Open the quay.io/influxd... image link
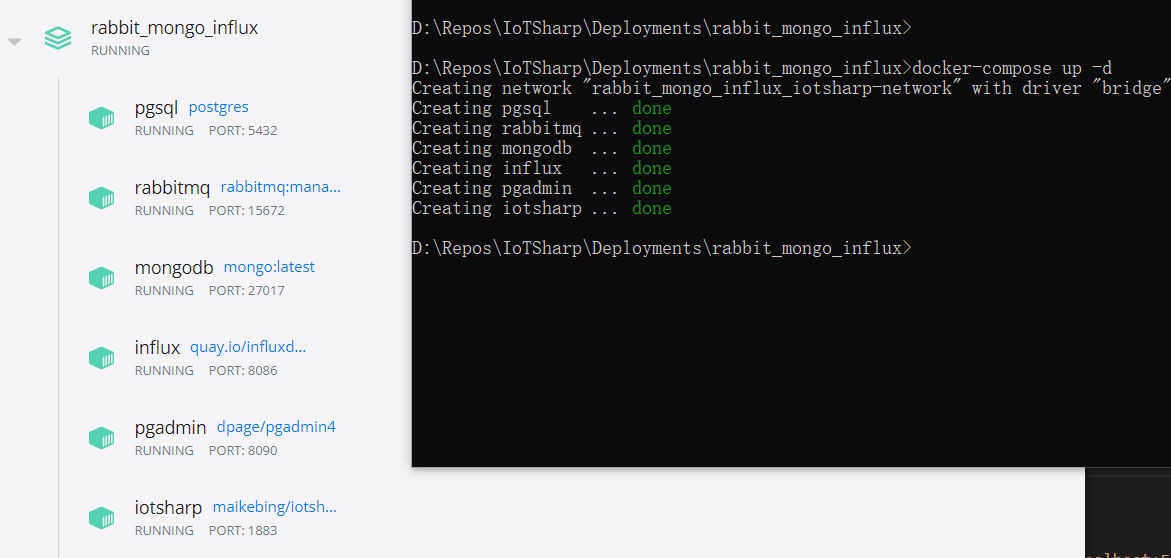The height and width of the screenshot is (558, 1171). [248, 347]
